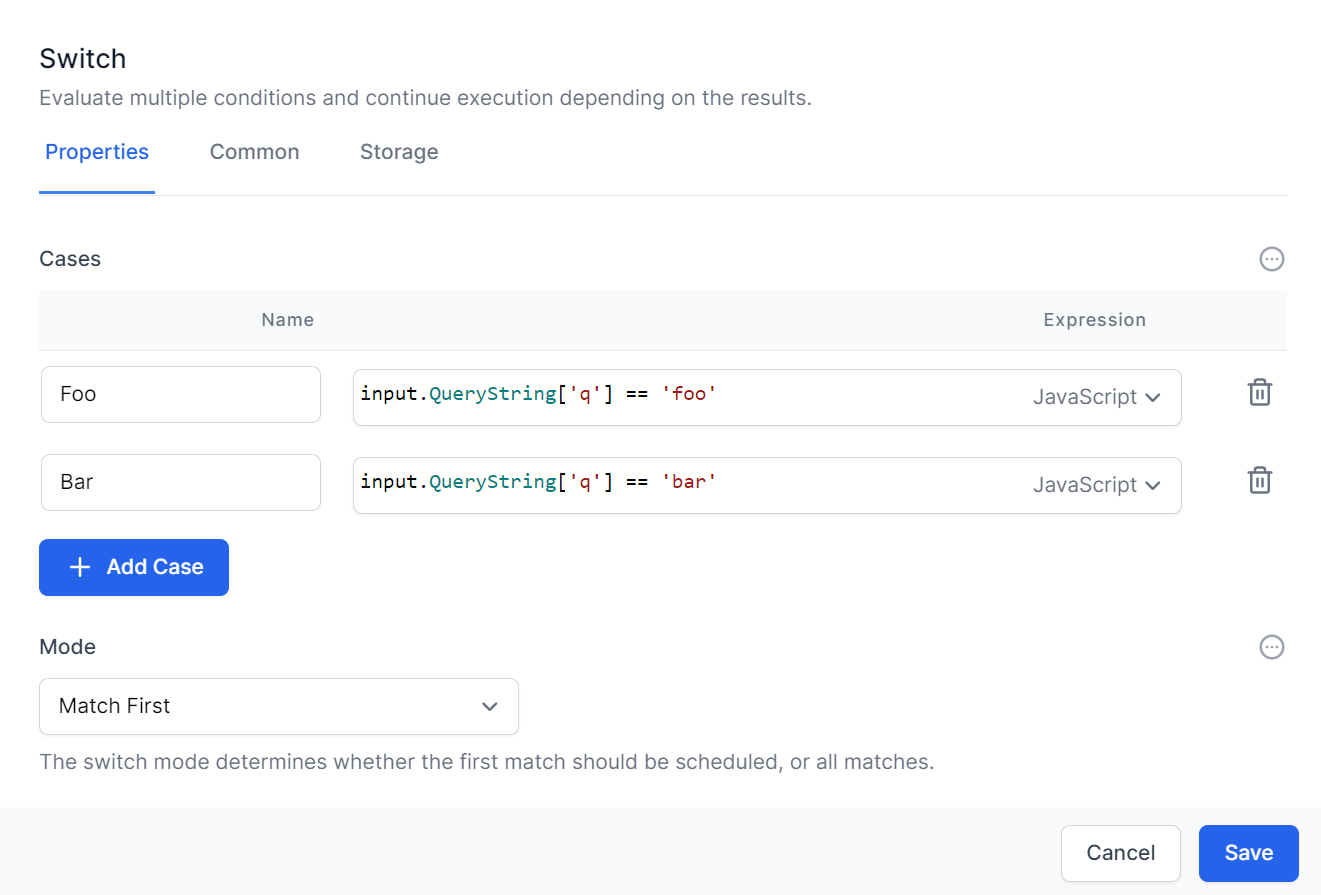
Task: Expand the Match First mode dropdown
Action: (278, 706)
